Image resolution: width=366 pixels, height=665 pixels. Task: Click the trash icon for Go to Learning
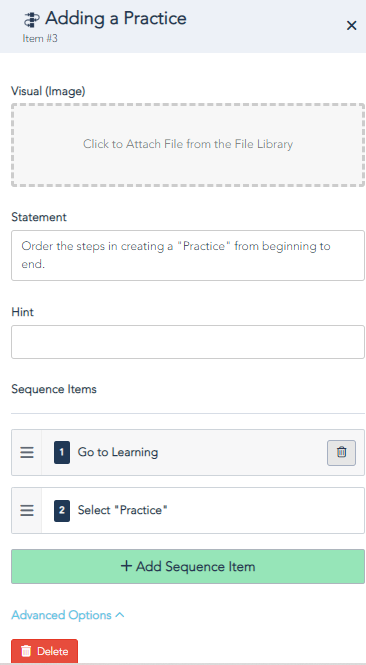(x=341, y=453)
